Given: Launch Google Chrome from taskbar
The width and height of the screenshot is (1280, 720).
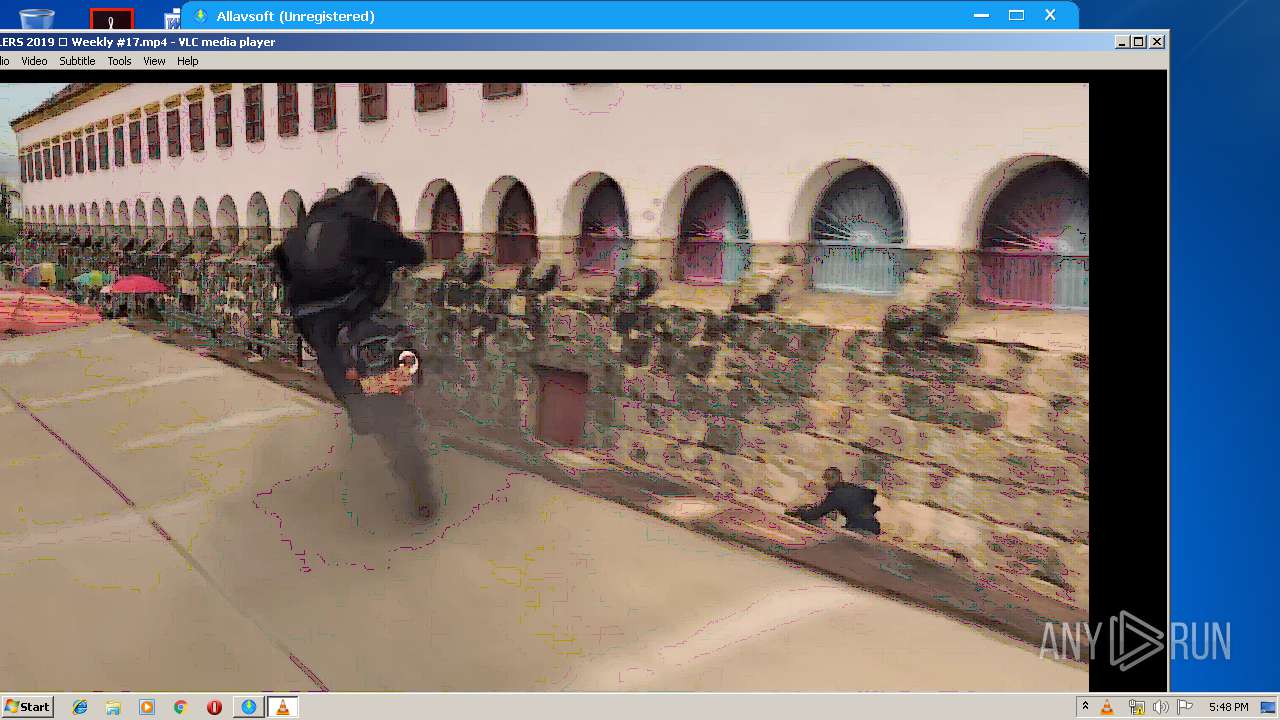Looking at the screenshot, I should click(180, 707).
